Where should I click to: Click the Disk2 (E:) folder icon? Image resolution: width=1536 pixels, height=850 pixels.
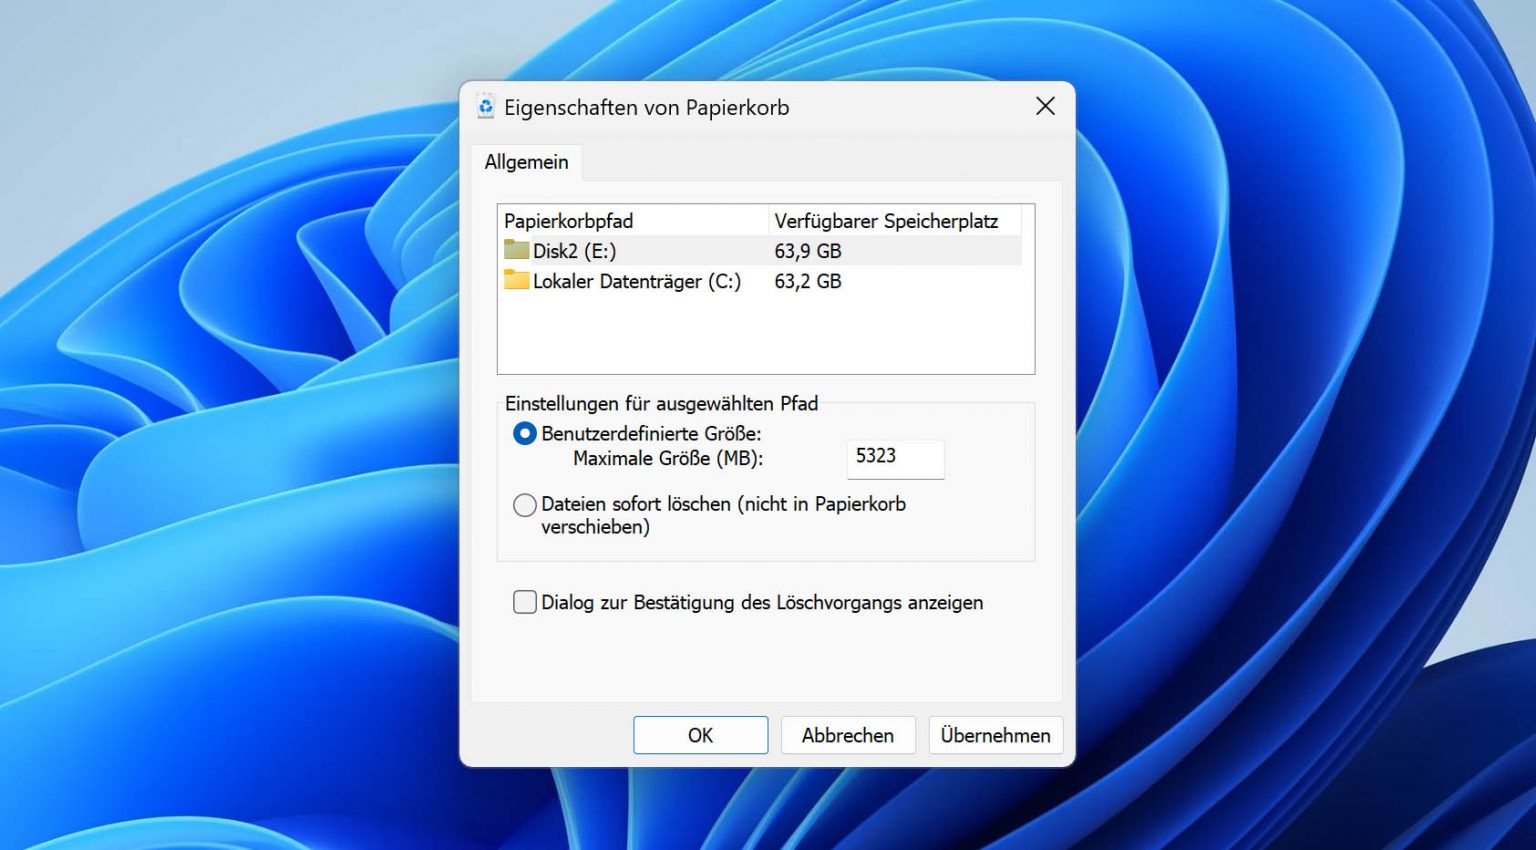(516, 250)
